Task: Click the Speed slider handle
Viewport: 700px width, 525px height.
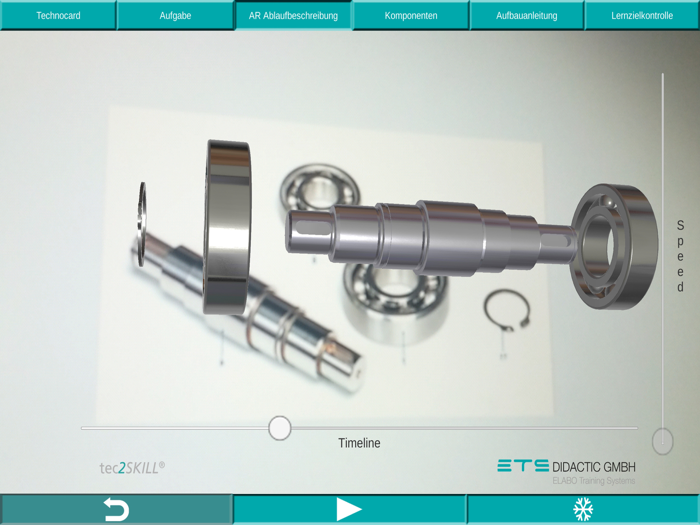Action: click(662, 441)
